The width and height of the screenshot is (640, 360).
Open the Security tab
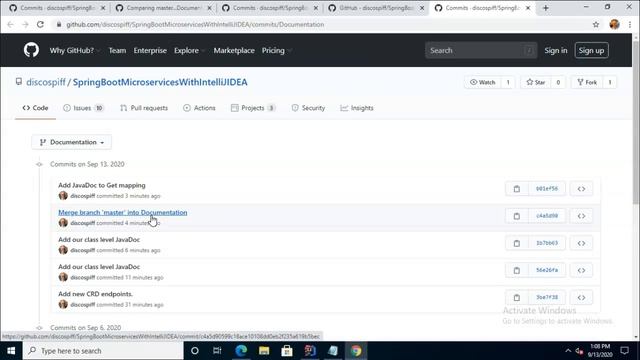tap(308, 108)
